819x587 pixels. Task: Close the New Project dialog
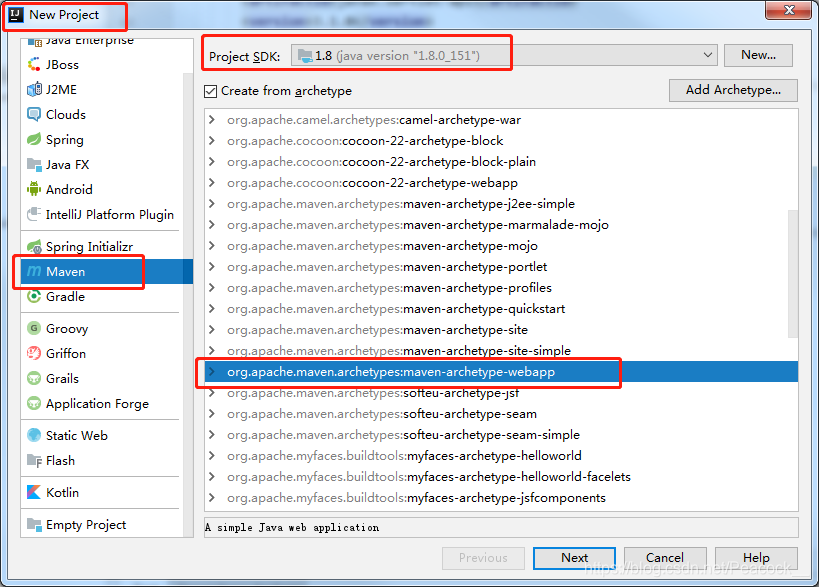click(789, 10)
